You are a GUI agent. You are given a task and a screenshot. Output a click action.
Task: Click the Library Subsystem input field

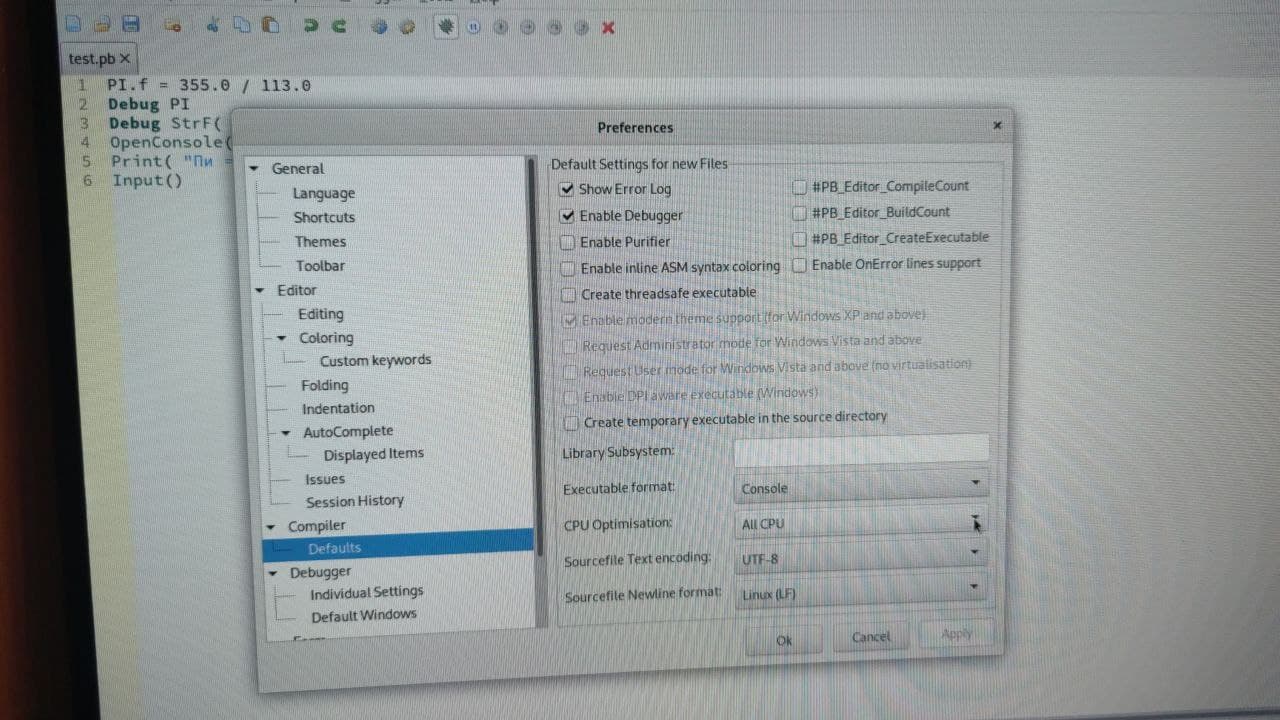[862, 450]
